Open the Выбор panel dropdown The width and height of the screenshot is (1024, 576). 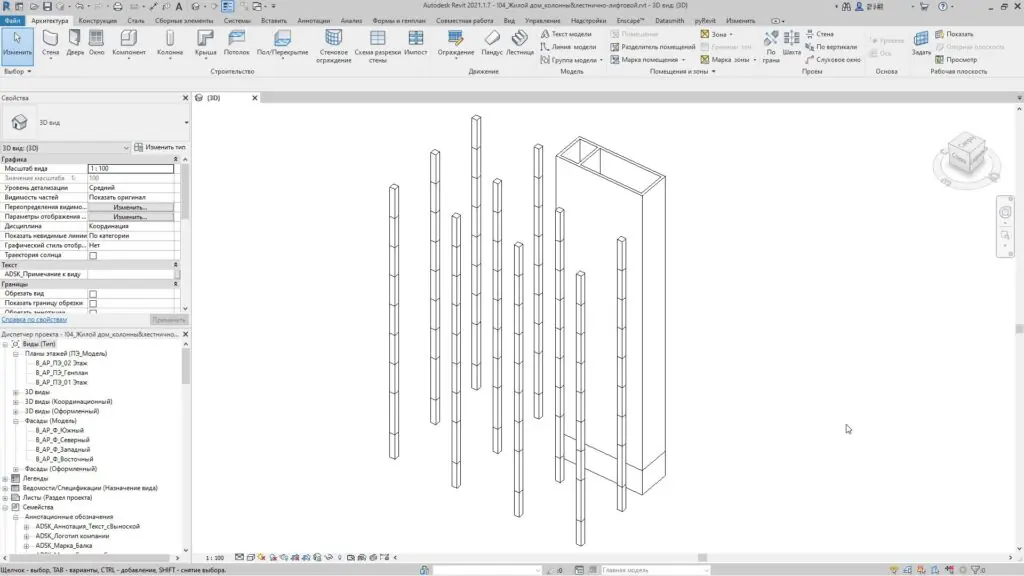[18, 72]
